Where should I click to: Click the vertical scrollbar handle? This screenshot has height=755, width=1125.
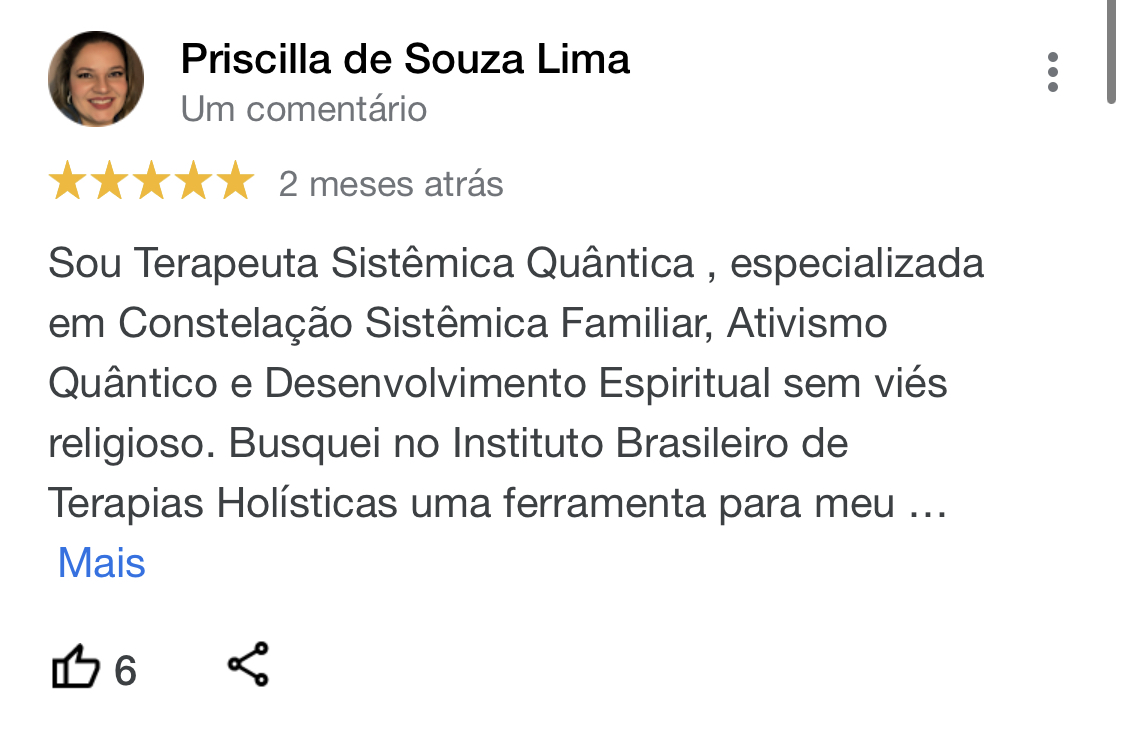[1111, 50]
